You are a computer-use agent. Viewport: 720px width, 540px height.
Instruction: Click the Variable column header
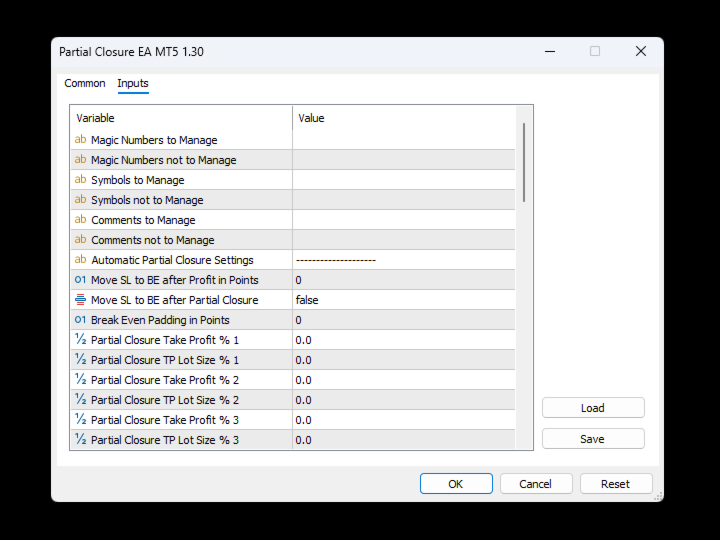pos(181,118)
